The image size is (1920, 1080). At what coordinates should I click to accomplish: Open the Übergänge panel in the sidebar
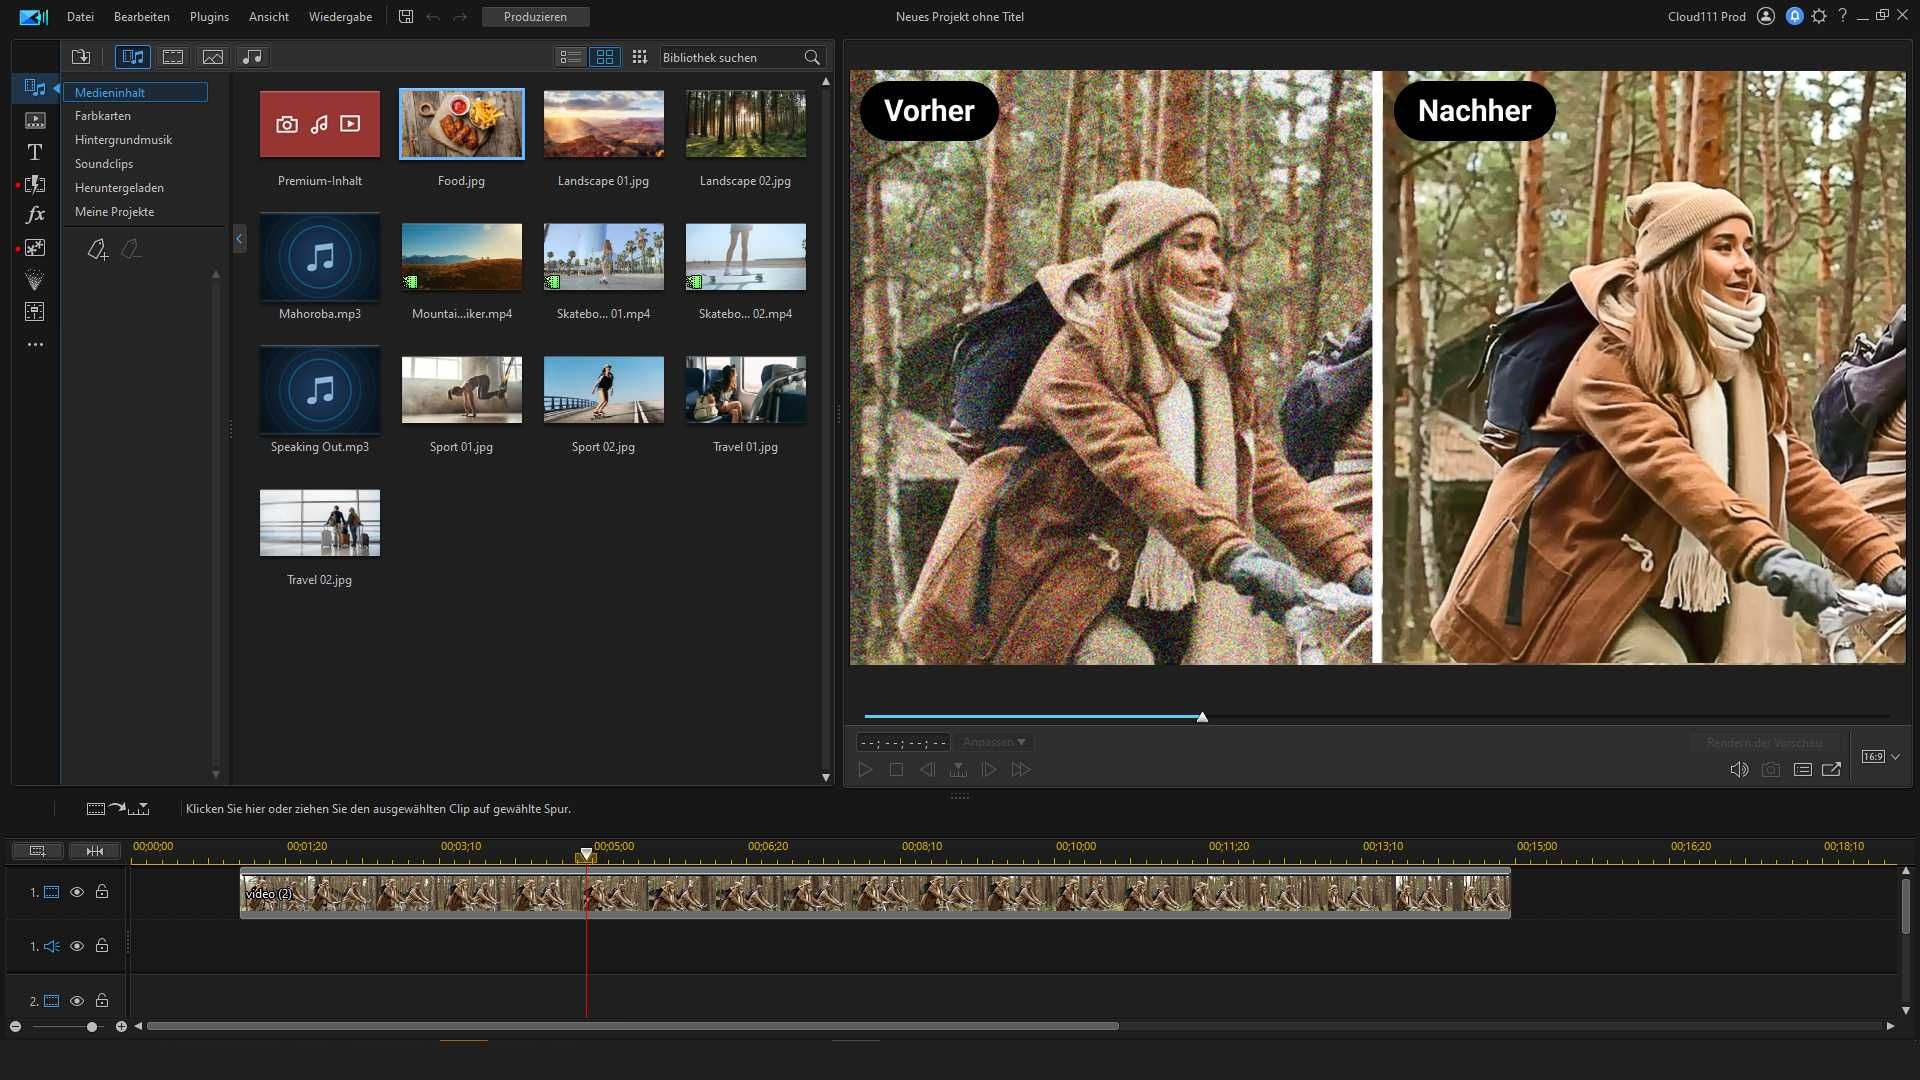click(34, 185)
